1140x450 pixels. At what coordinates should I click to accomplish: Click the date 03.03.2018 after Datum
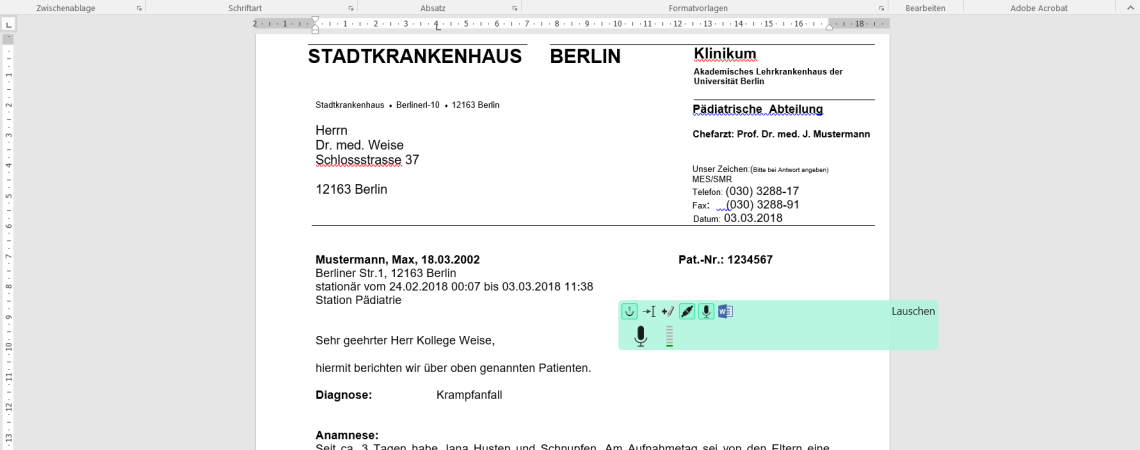point(753,218)
